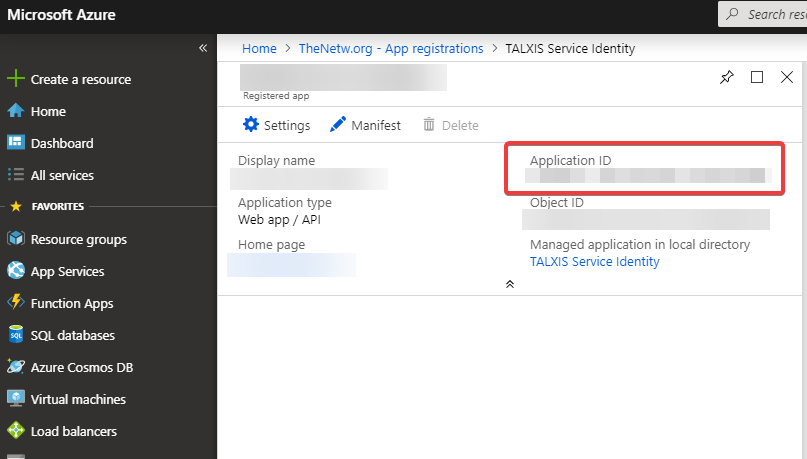Click the greyed Delete toolbar label
807x459 pixels.
460,126
